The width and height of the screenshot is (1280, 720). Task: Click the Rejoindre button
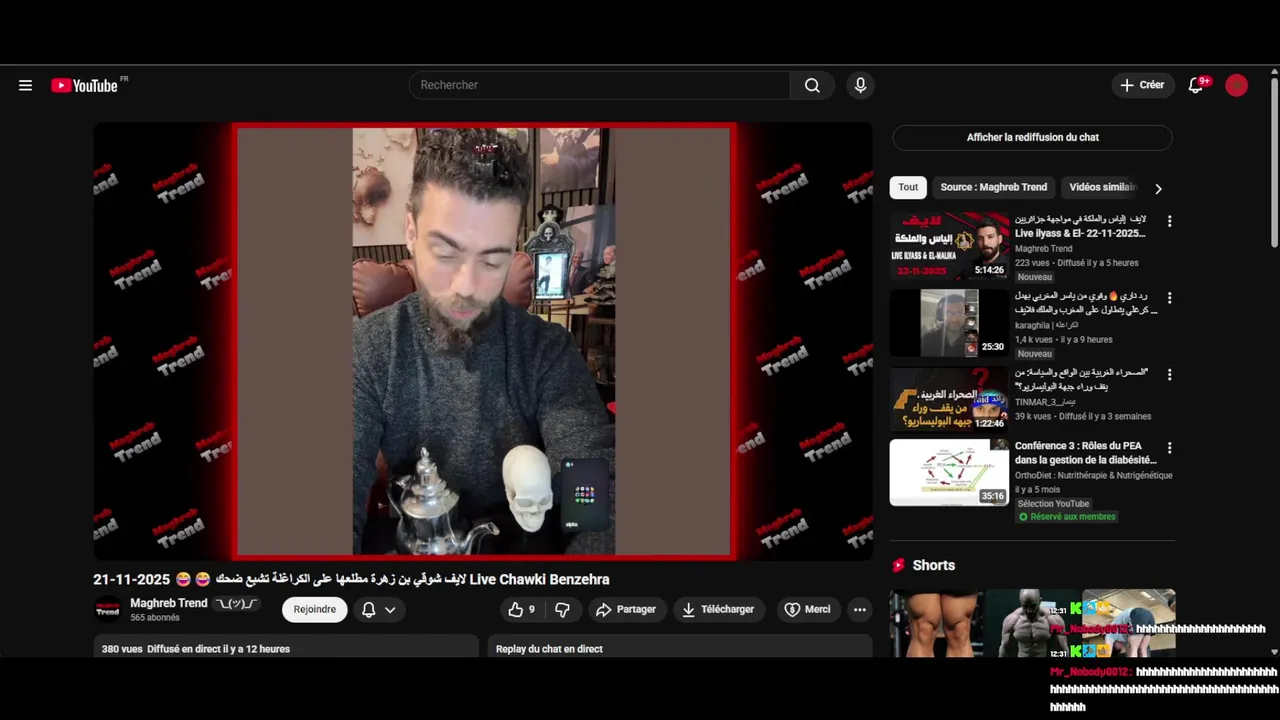(315, 610)
